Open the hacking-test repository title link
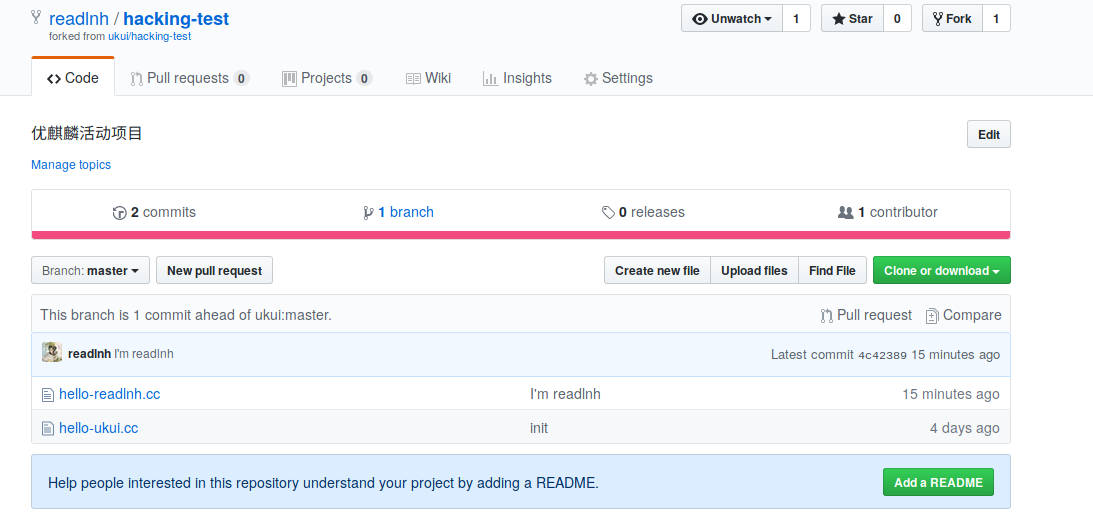Image resolution: width=1093 pixels, height=518 pixels. 176,19
